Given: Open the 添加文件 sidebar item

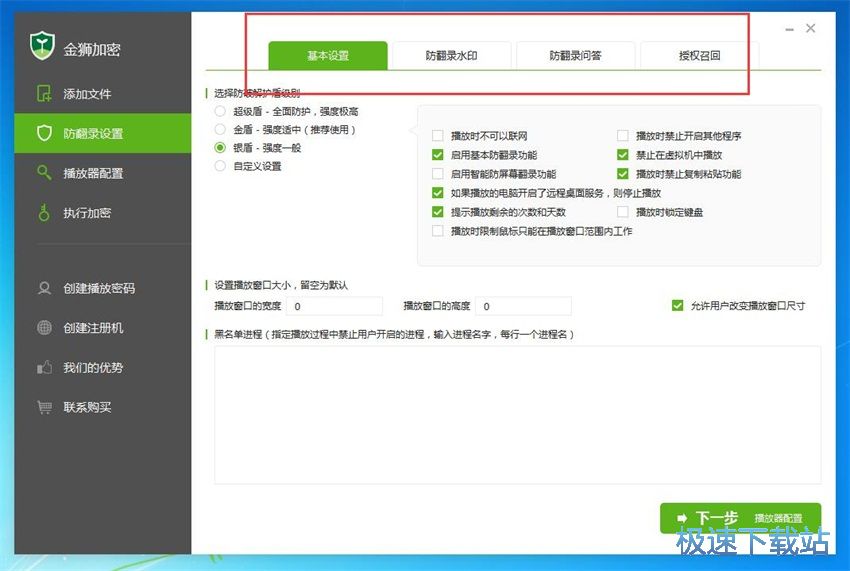Looking at the screenshot, I should [102, 94].
